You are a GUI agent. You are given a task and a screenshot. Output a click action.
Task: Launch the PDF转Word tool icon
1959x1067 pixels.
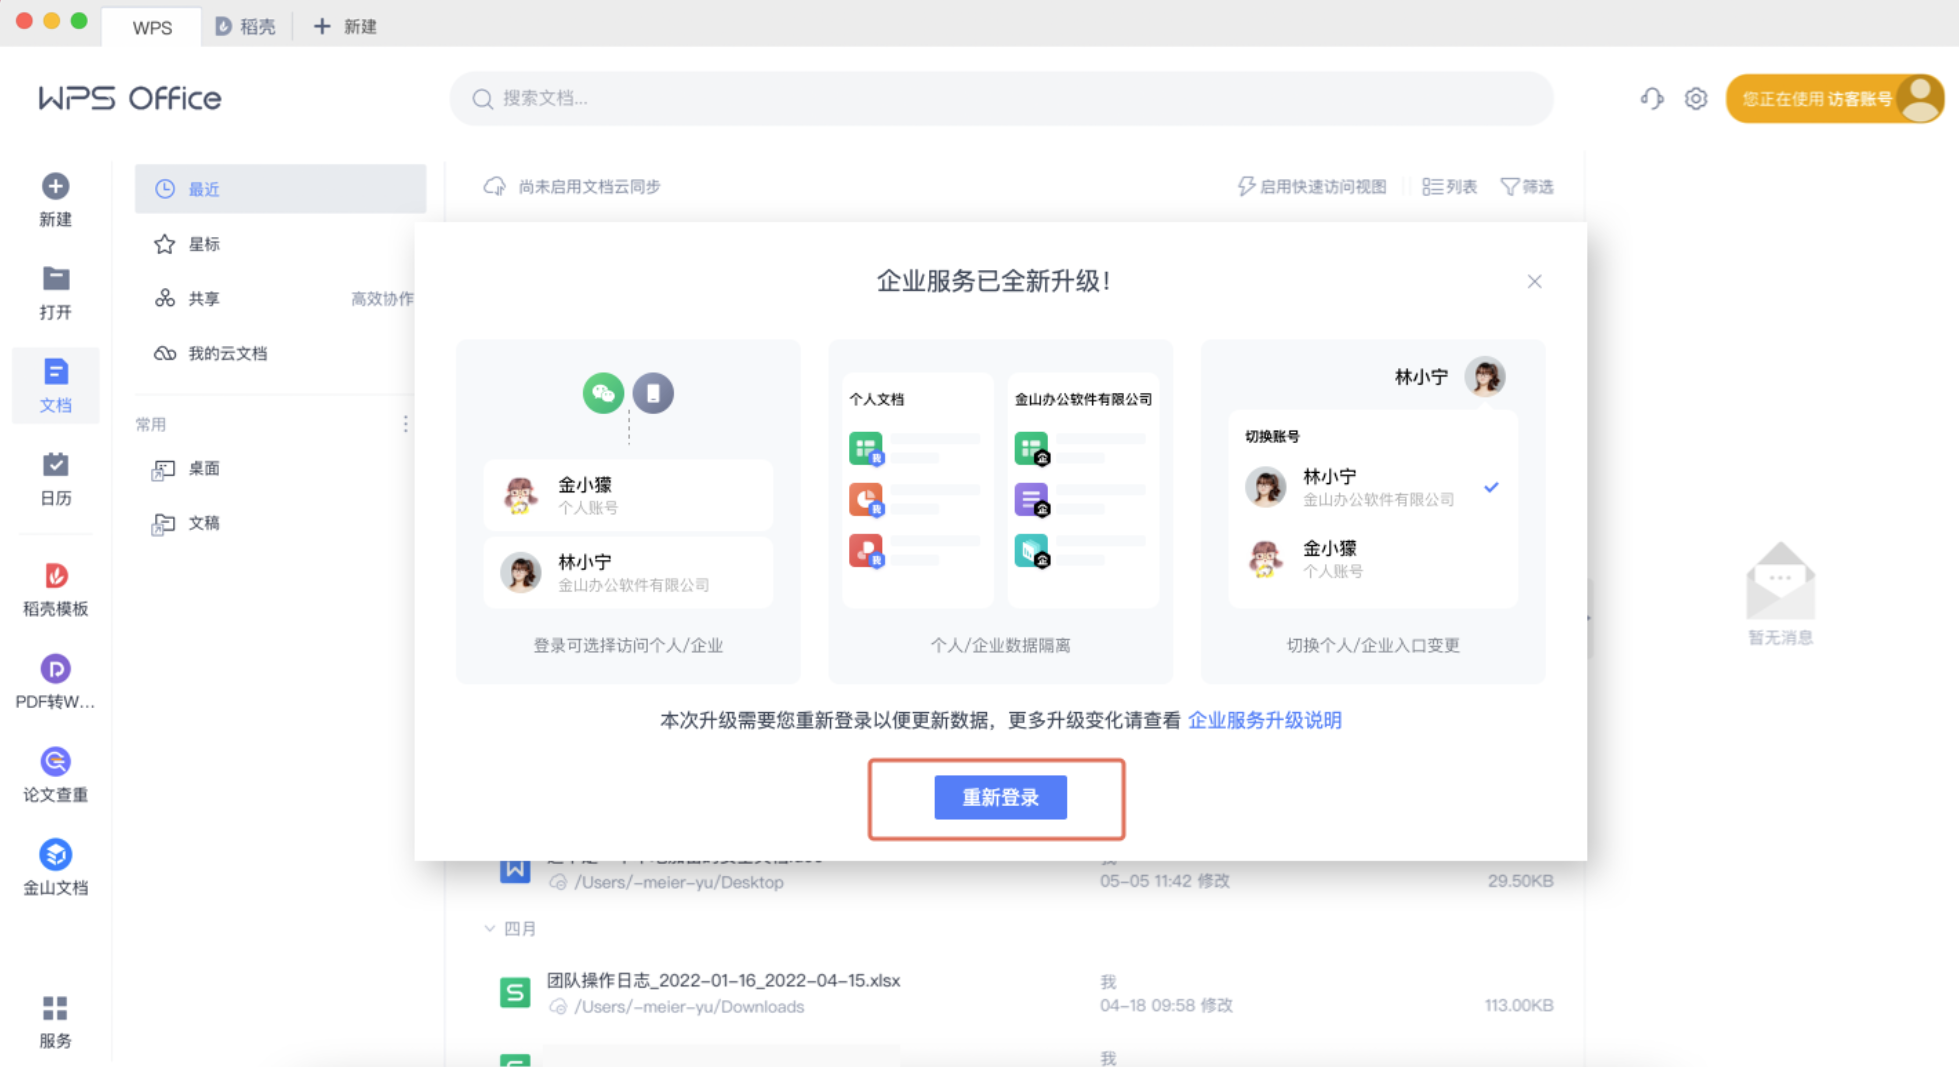pyautogui.click(x=55, y=668)
